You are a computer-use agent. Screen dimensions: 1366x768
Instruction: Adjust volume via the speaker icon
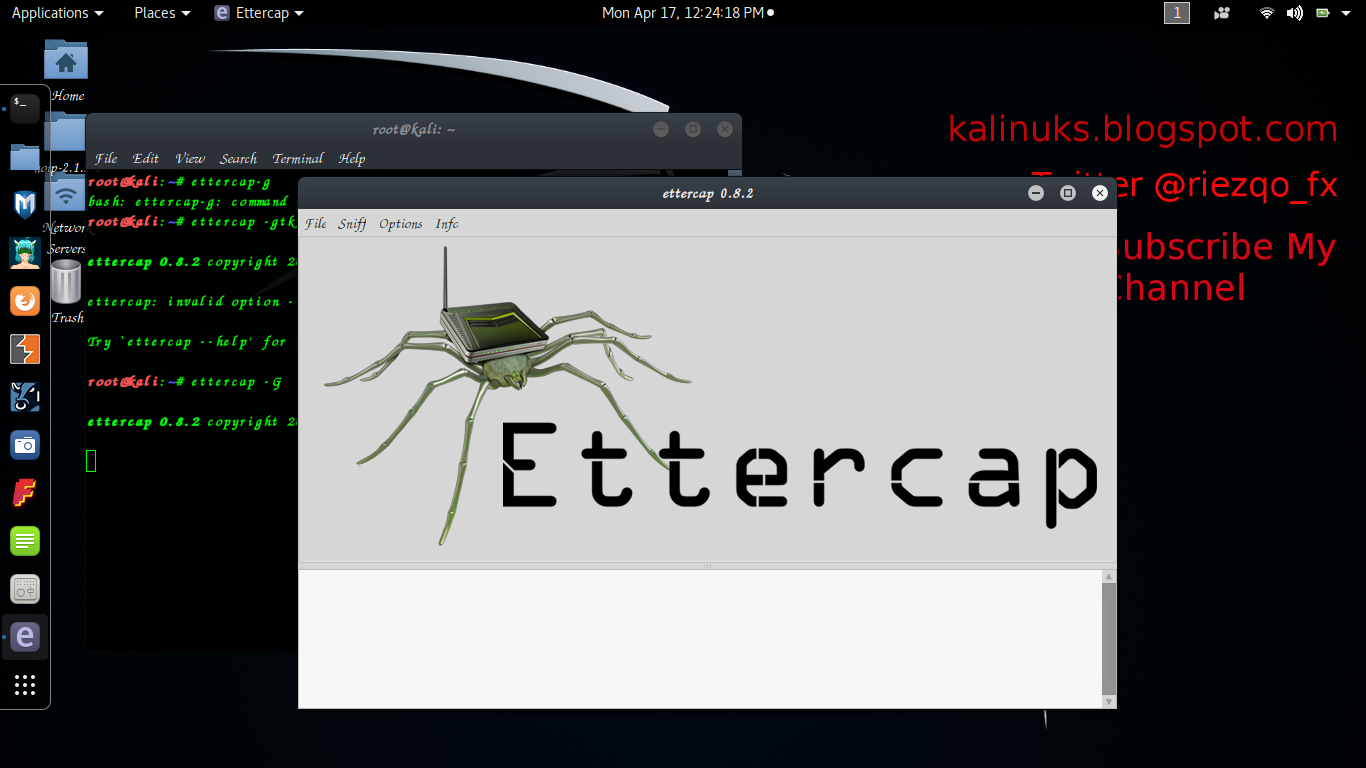[x=1295, y=13]
